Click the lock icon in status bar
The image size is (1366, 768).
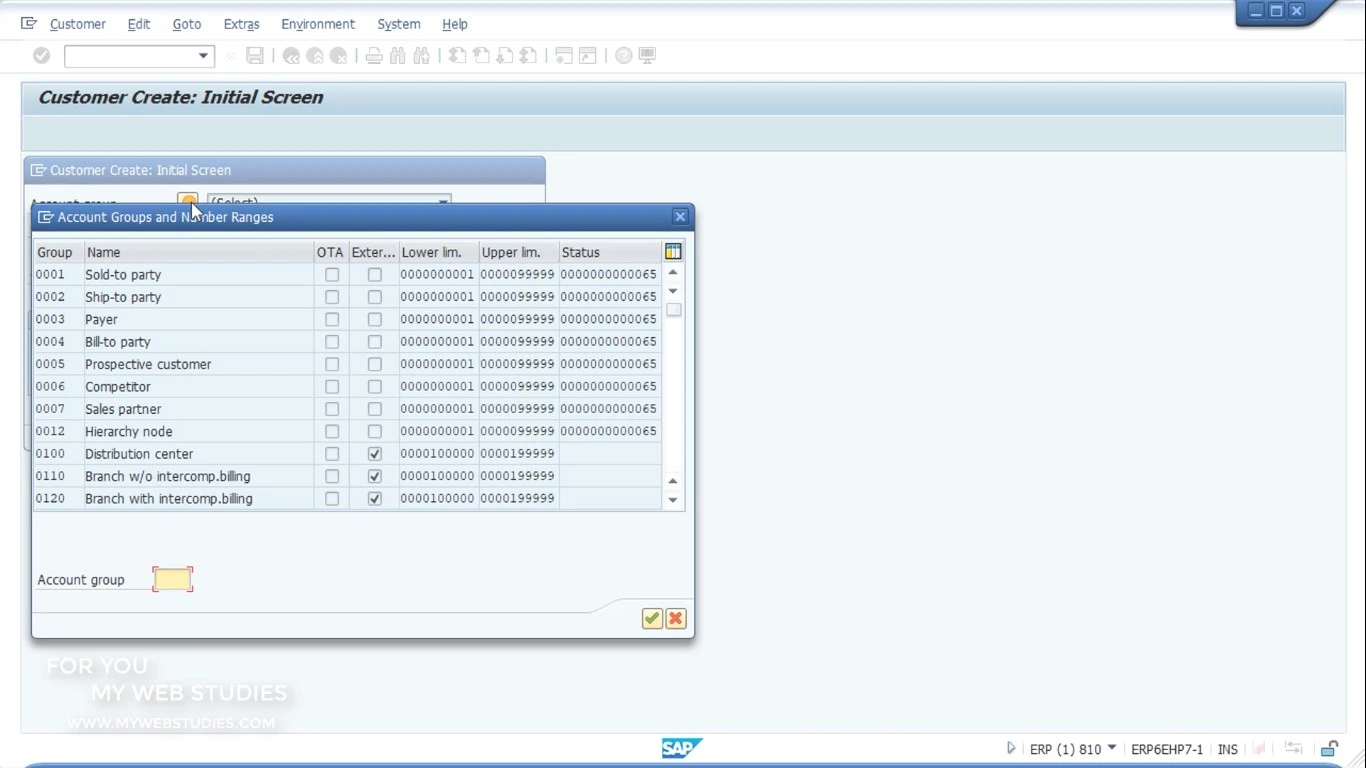pyautogui.click(x=1329, y=749)
